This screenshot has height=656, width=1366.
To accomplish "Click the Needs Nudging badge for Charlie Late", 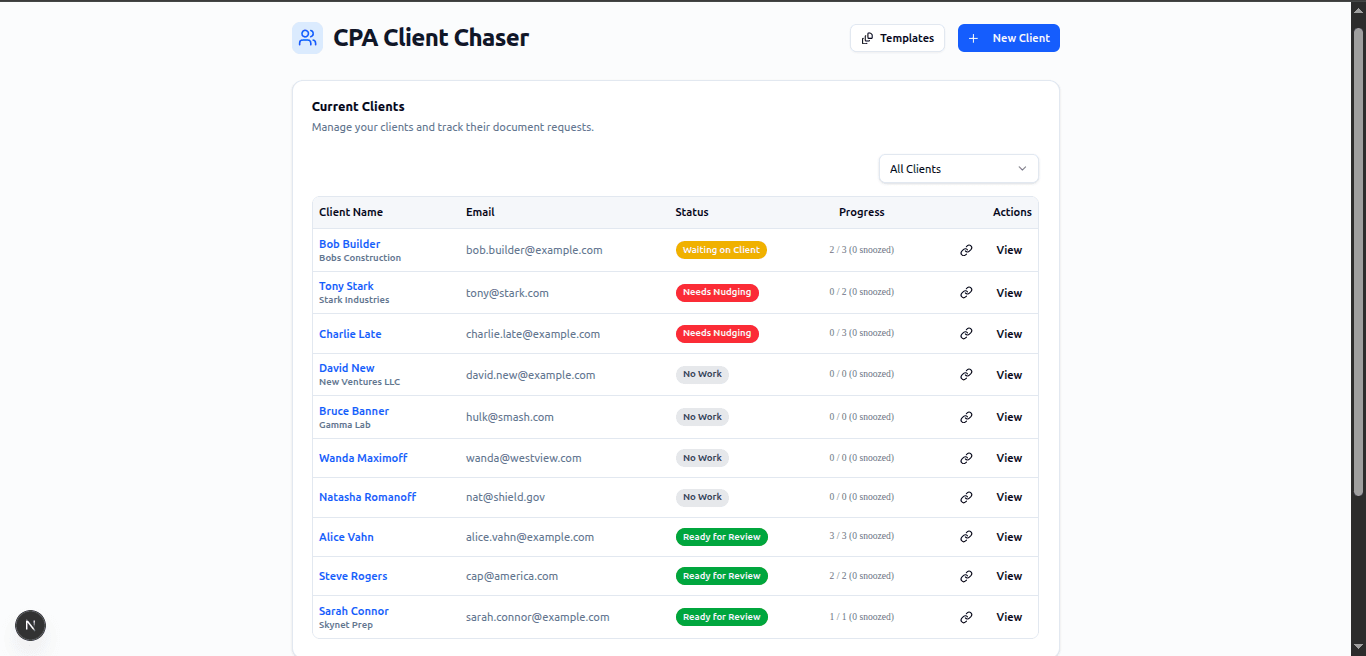I will point(717,334).
